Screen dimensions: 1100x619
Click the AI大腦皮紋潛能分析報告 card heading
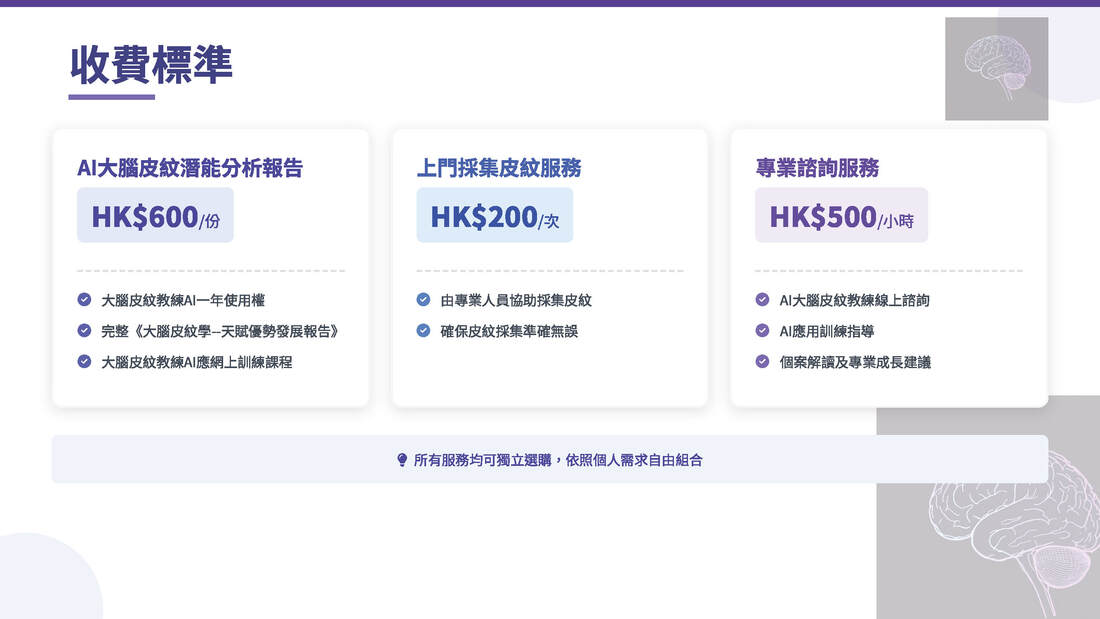click(x=190, y=168)
